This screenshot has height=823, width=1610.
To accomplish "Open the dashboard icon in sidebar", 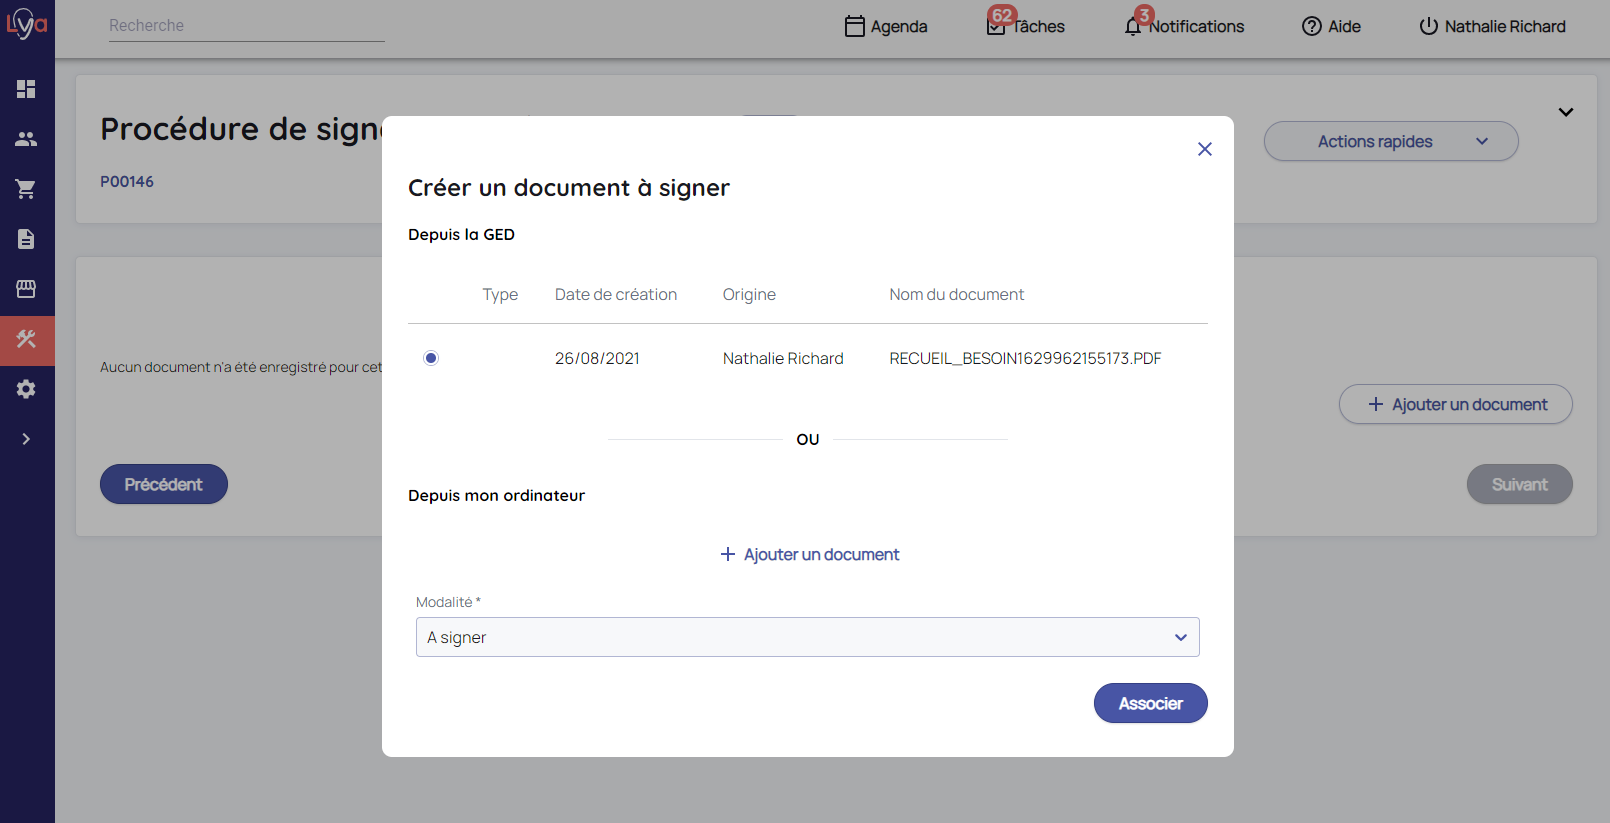I will (x=26, y=89).
